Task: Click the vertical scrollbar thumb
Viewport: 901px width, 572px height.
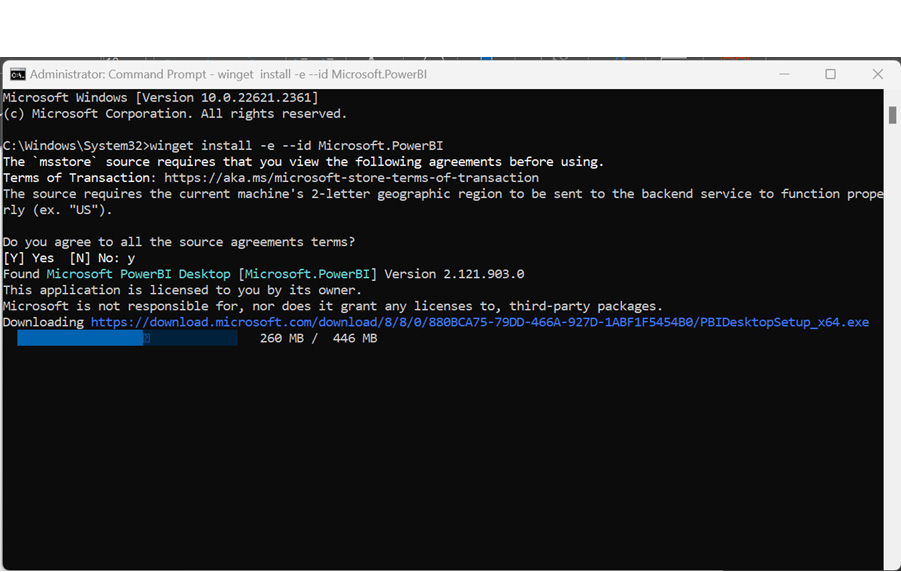Action: (892, 114)
